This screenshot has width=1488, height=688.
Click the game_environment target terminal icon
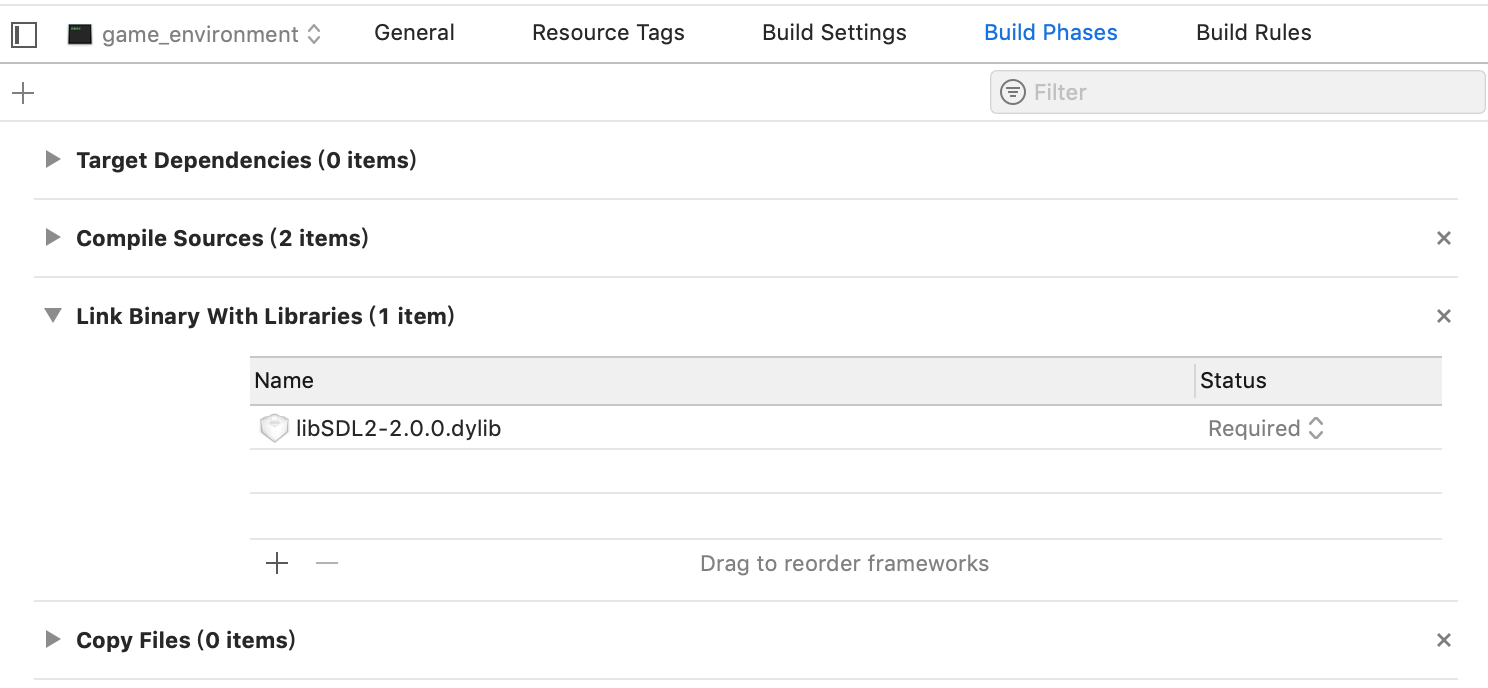pyautogui.click(x=80, y=35)
